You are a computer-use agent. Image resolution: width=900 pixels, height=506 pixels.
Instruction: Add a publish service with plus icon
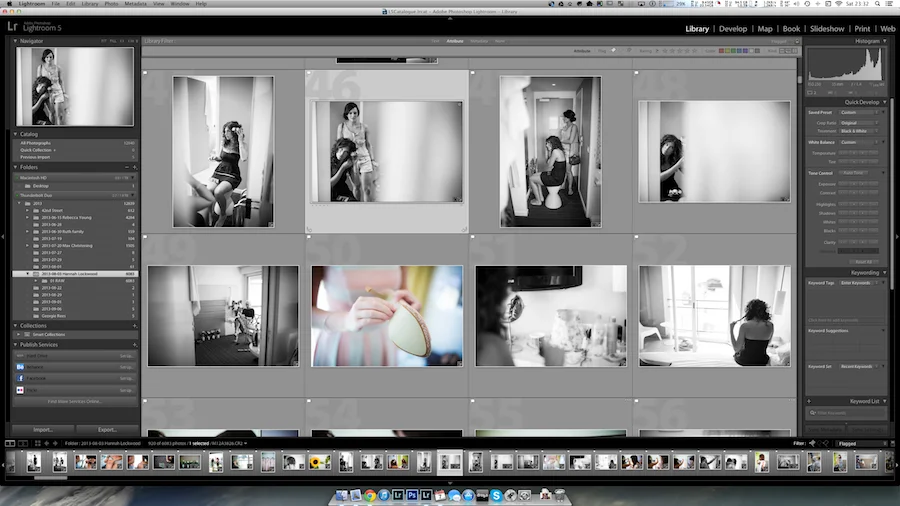tap(135, 344)
